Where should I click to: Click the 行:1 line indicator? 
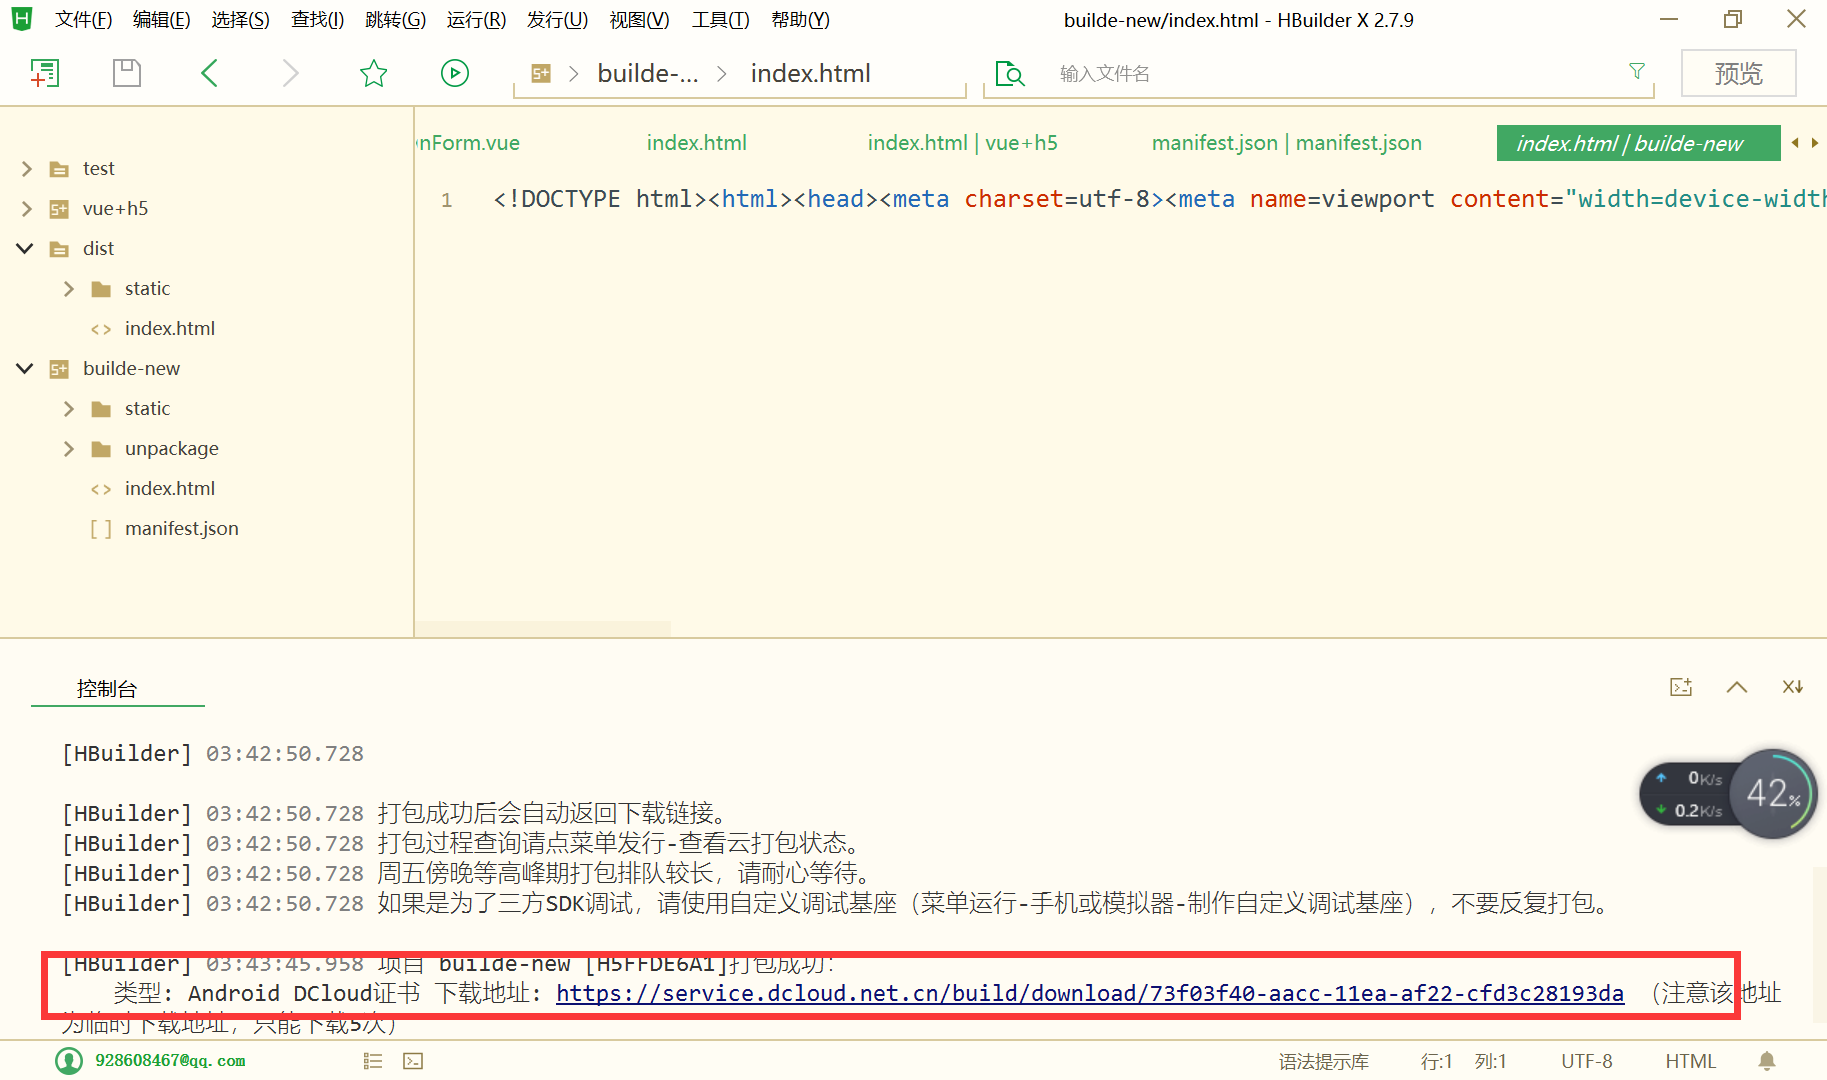point(1437,1062)
